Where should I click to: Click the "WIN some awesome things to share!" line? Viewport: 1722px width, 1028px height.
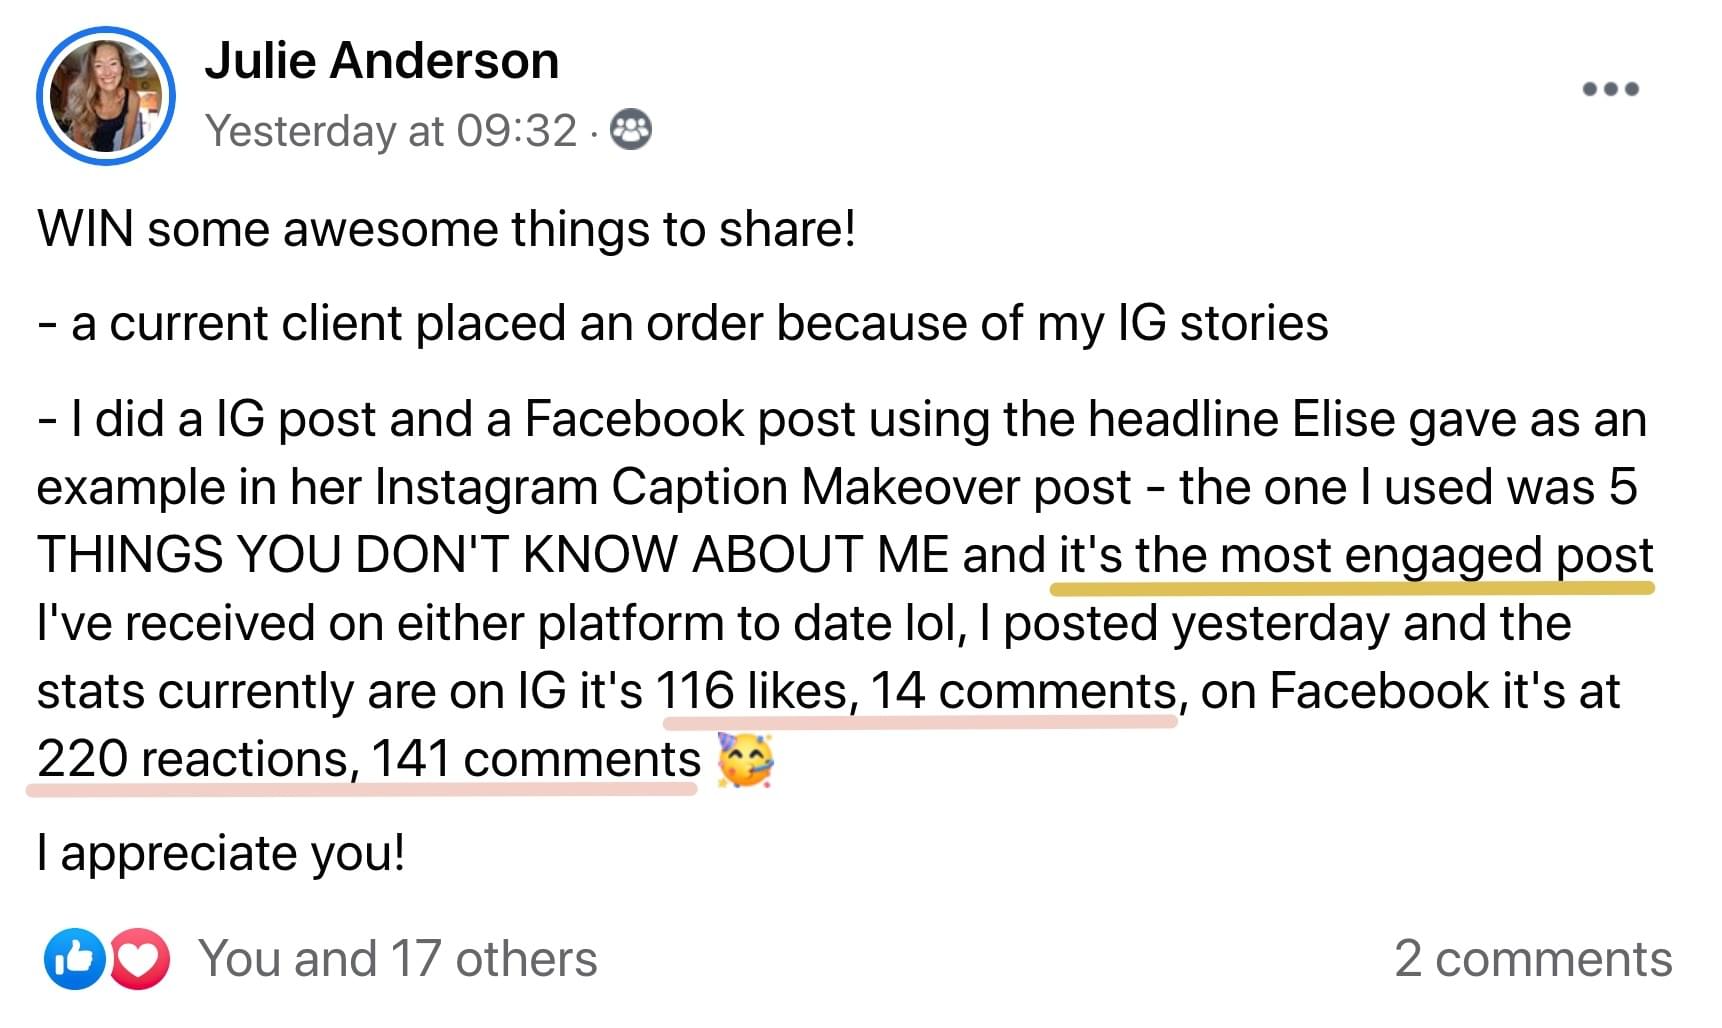[x=446, y=229]
